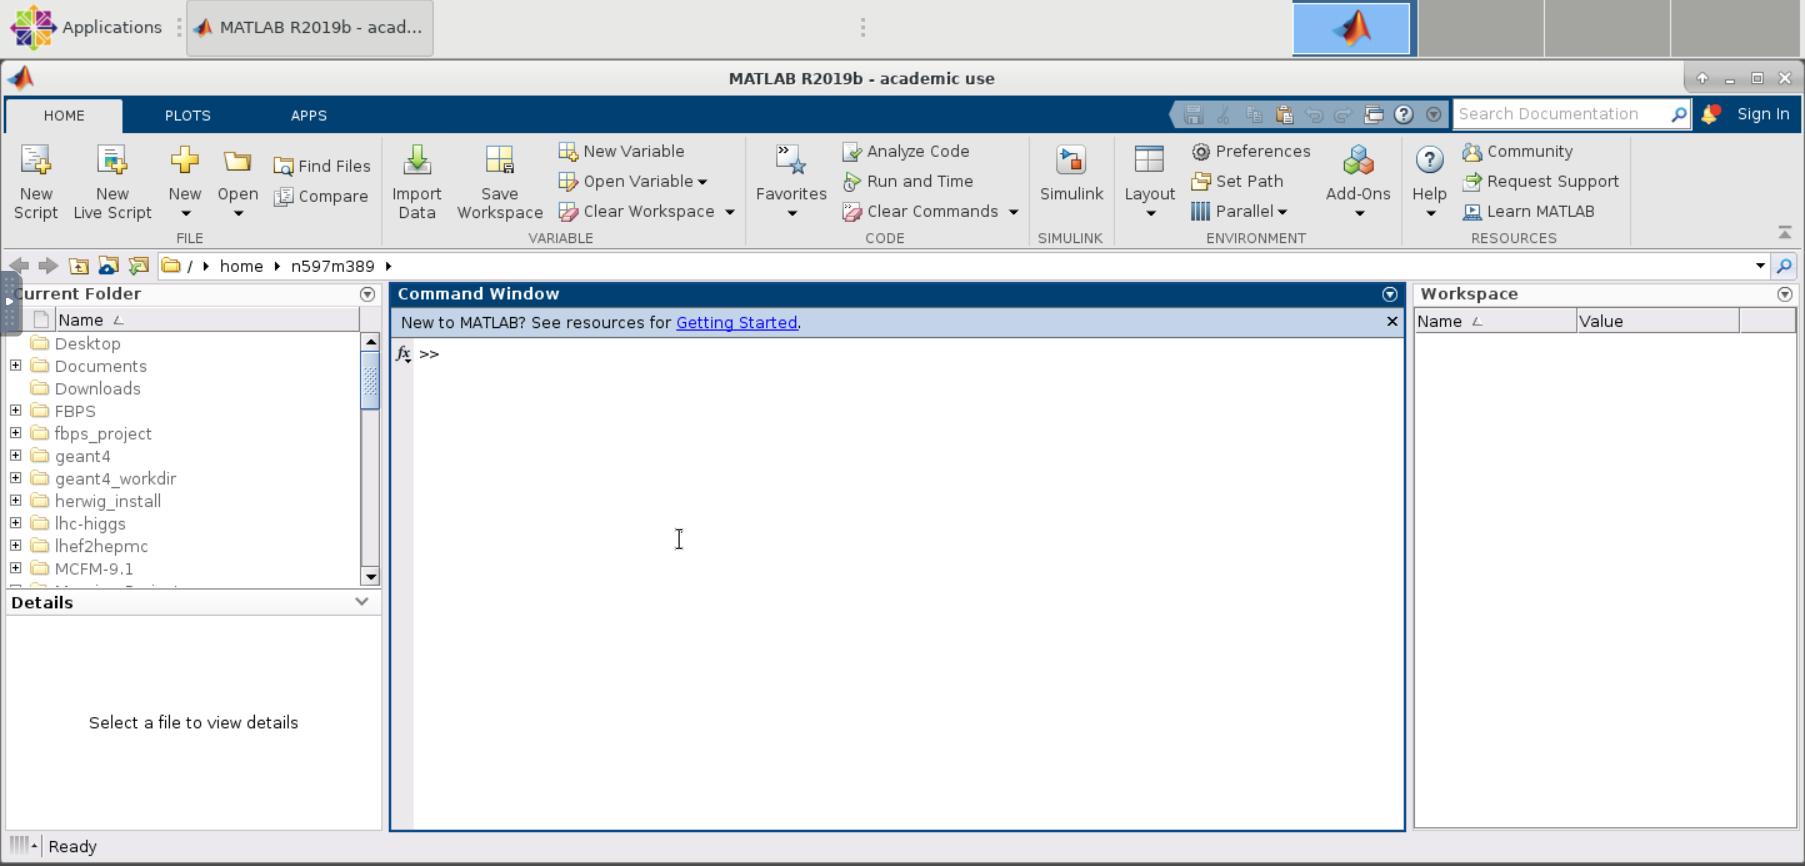Open the address bar history dropdown
This screenshot has width=1805, height=866.
(1759, 266)
